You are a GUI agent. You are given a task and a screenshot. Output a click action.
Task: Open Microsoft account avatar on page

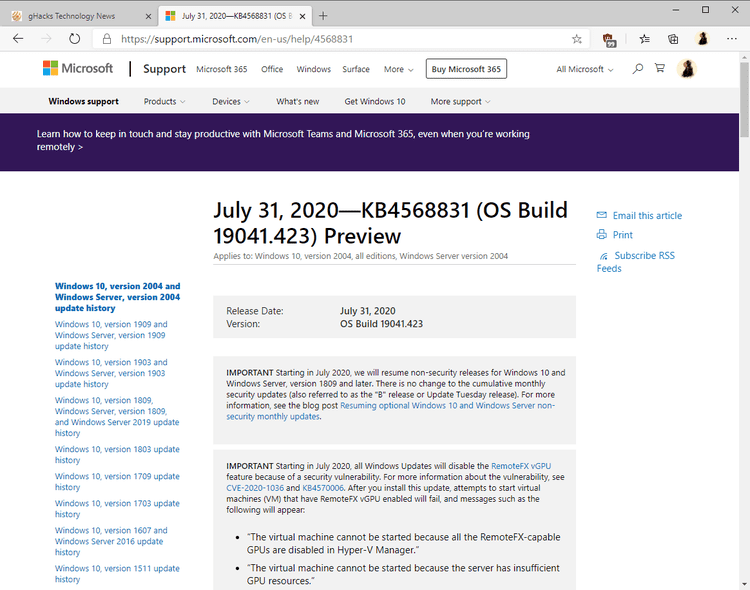click(687, 69)
